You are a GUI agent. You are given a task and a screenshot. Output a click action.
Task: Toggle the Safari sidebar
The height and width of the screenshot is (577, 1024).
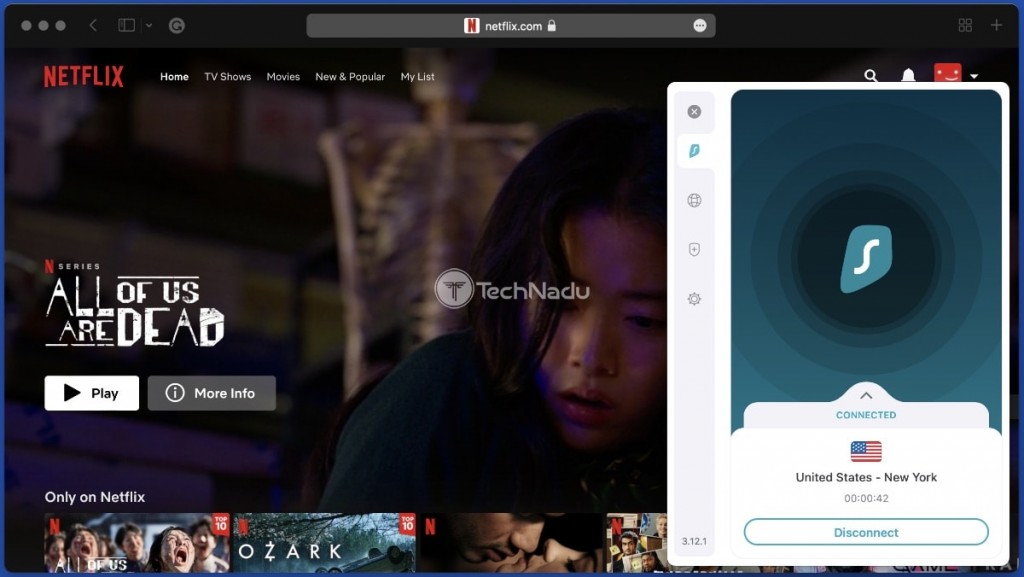point(126,25)
